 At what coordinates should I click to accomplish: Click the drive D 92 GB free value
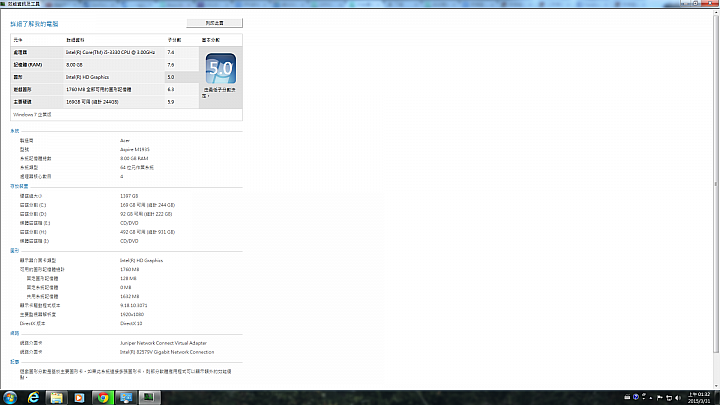tap(146, 214)
